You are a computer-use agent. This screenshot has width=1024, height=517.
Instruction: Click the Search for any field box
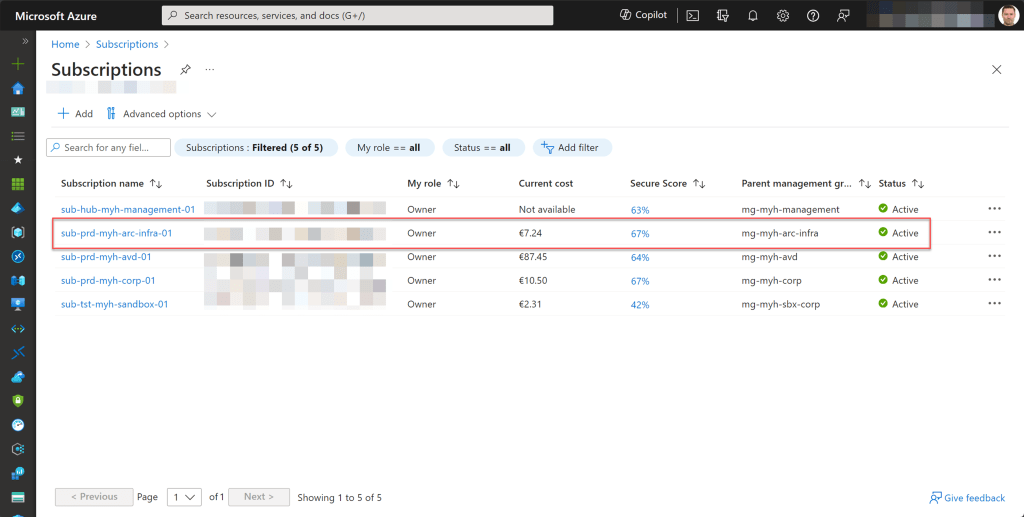(x=110, y=148)
